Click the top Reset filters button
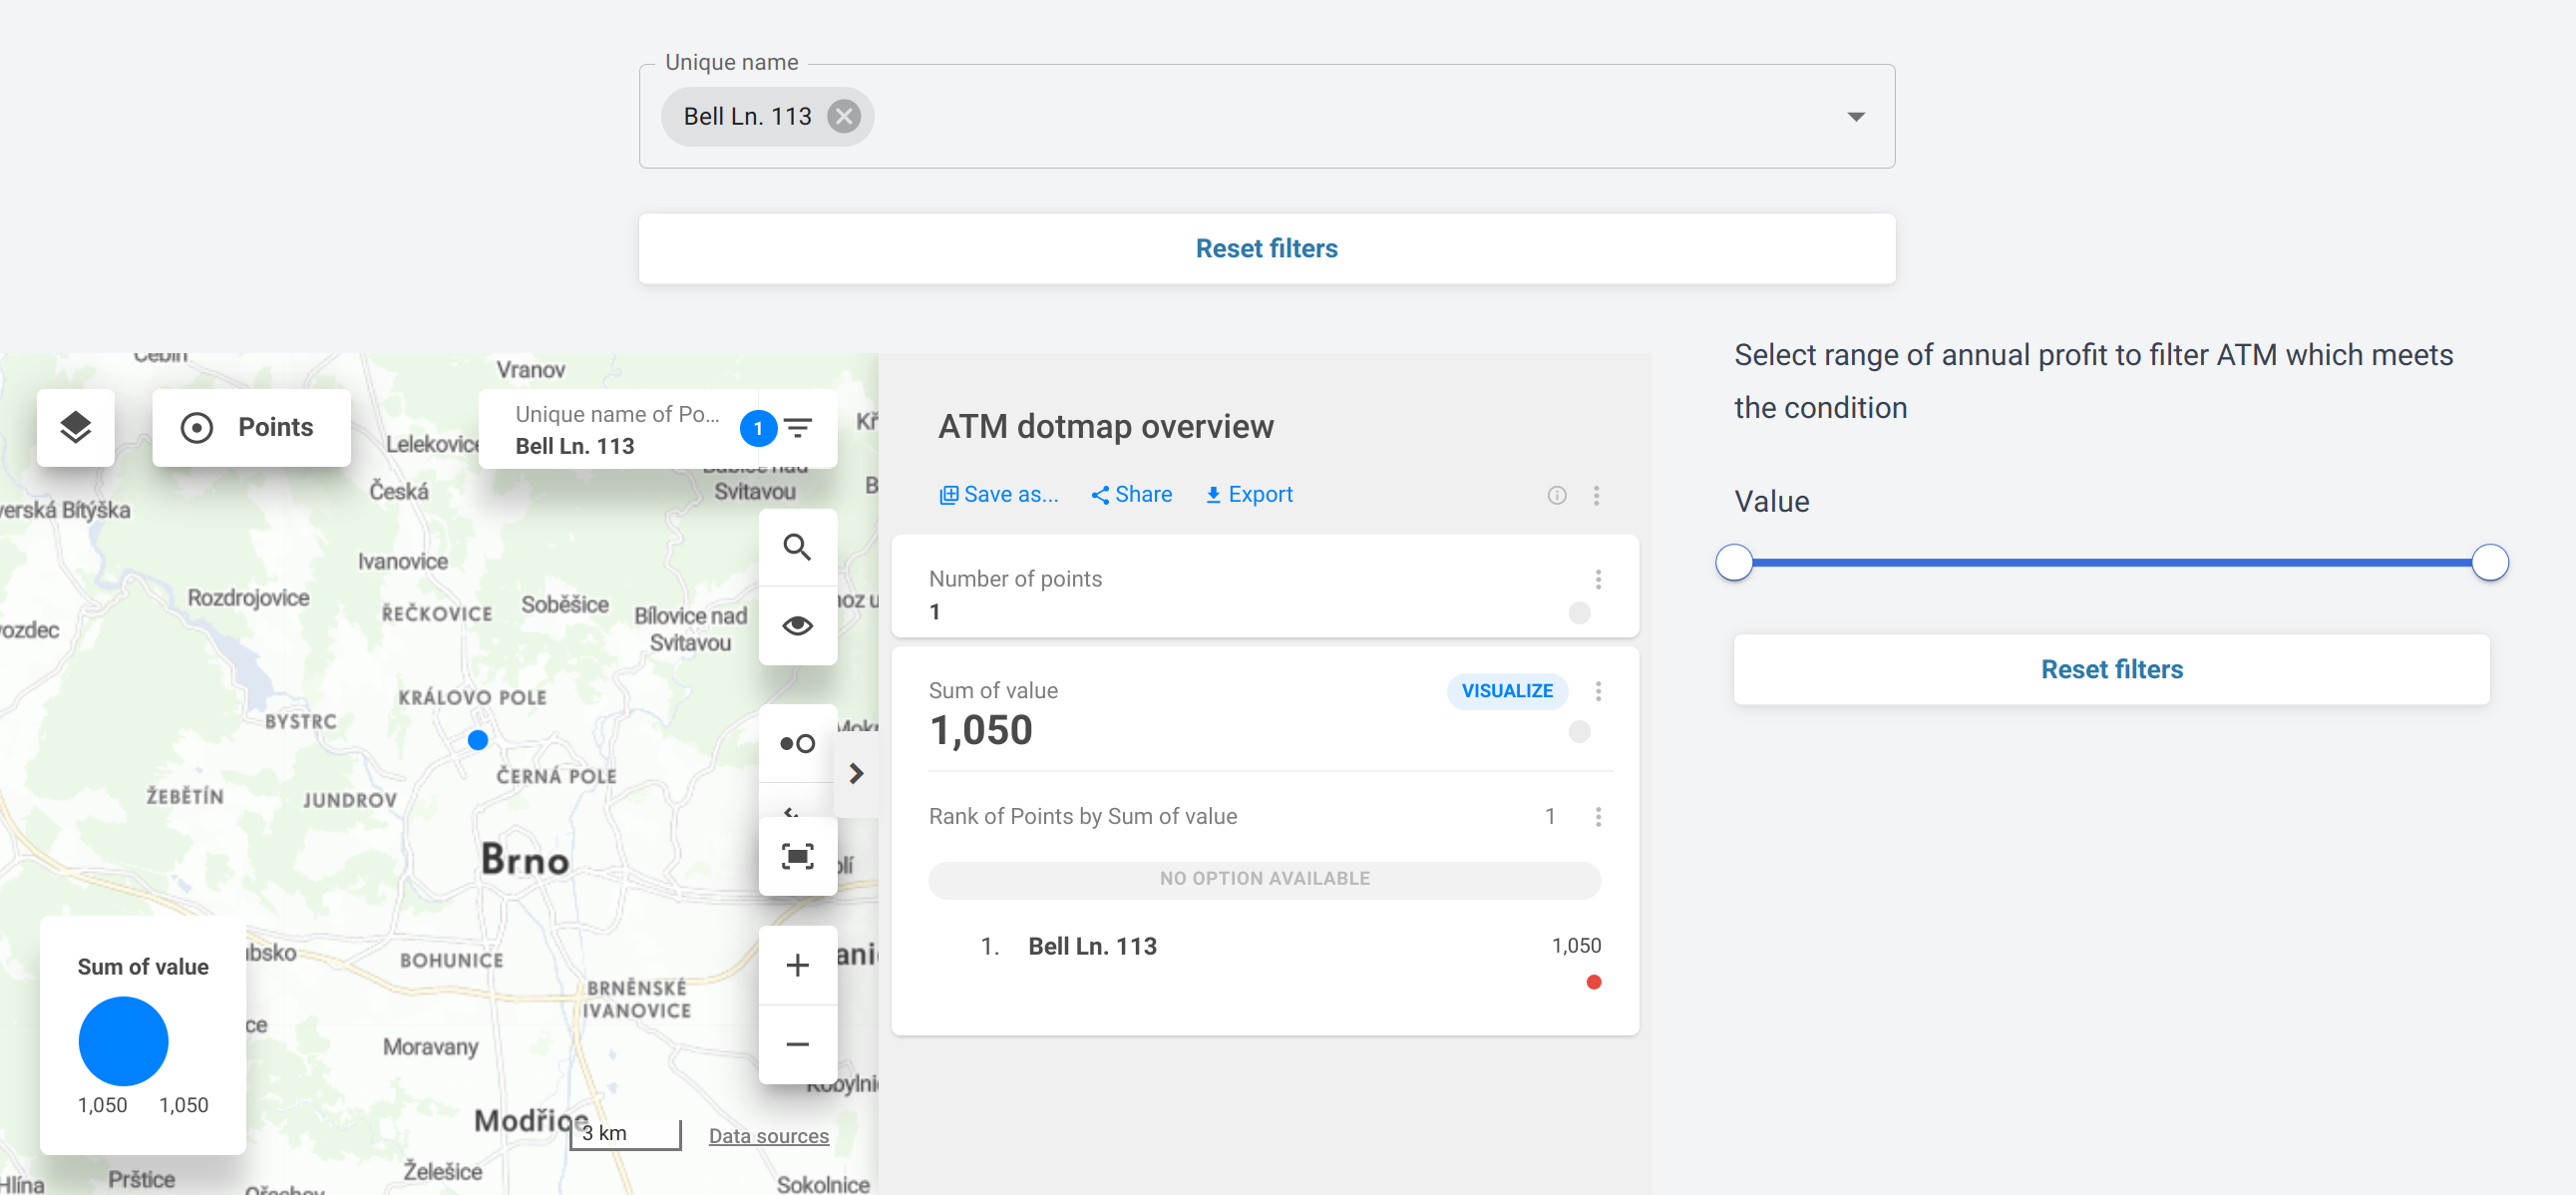The width and height of the screenshot is (2576, 1195). pyautogui.click(x=1266, y=248)
